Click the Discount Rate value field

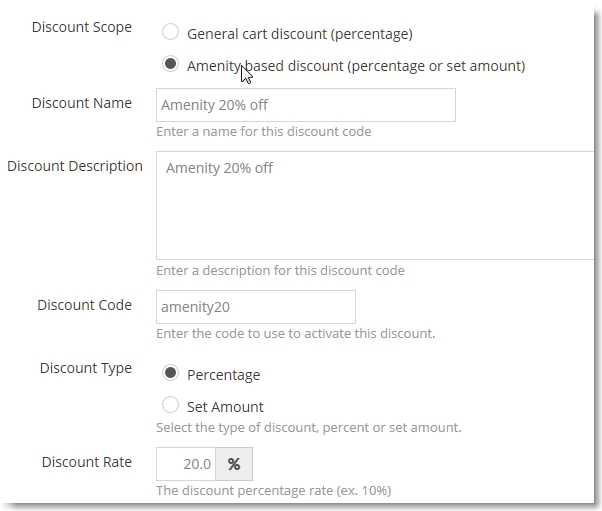tap(186, 464)
